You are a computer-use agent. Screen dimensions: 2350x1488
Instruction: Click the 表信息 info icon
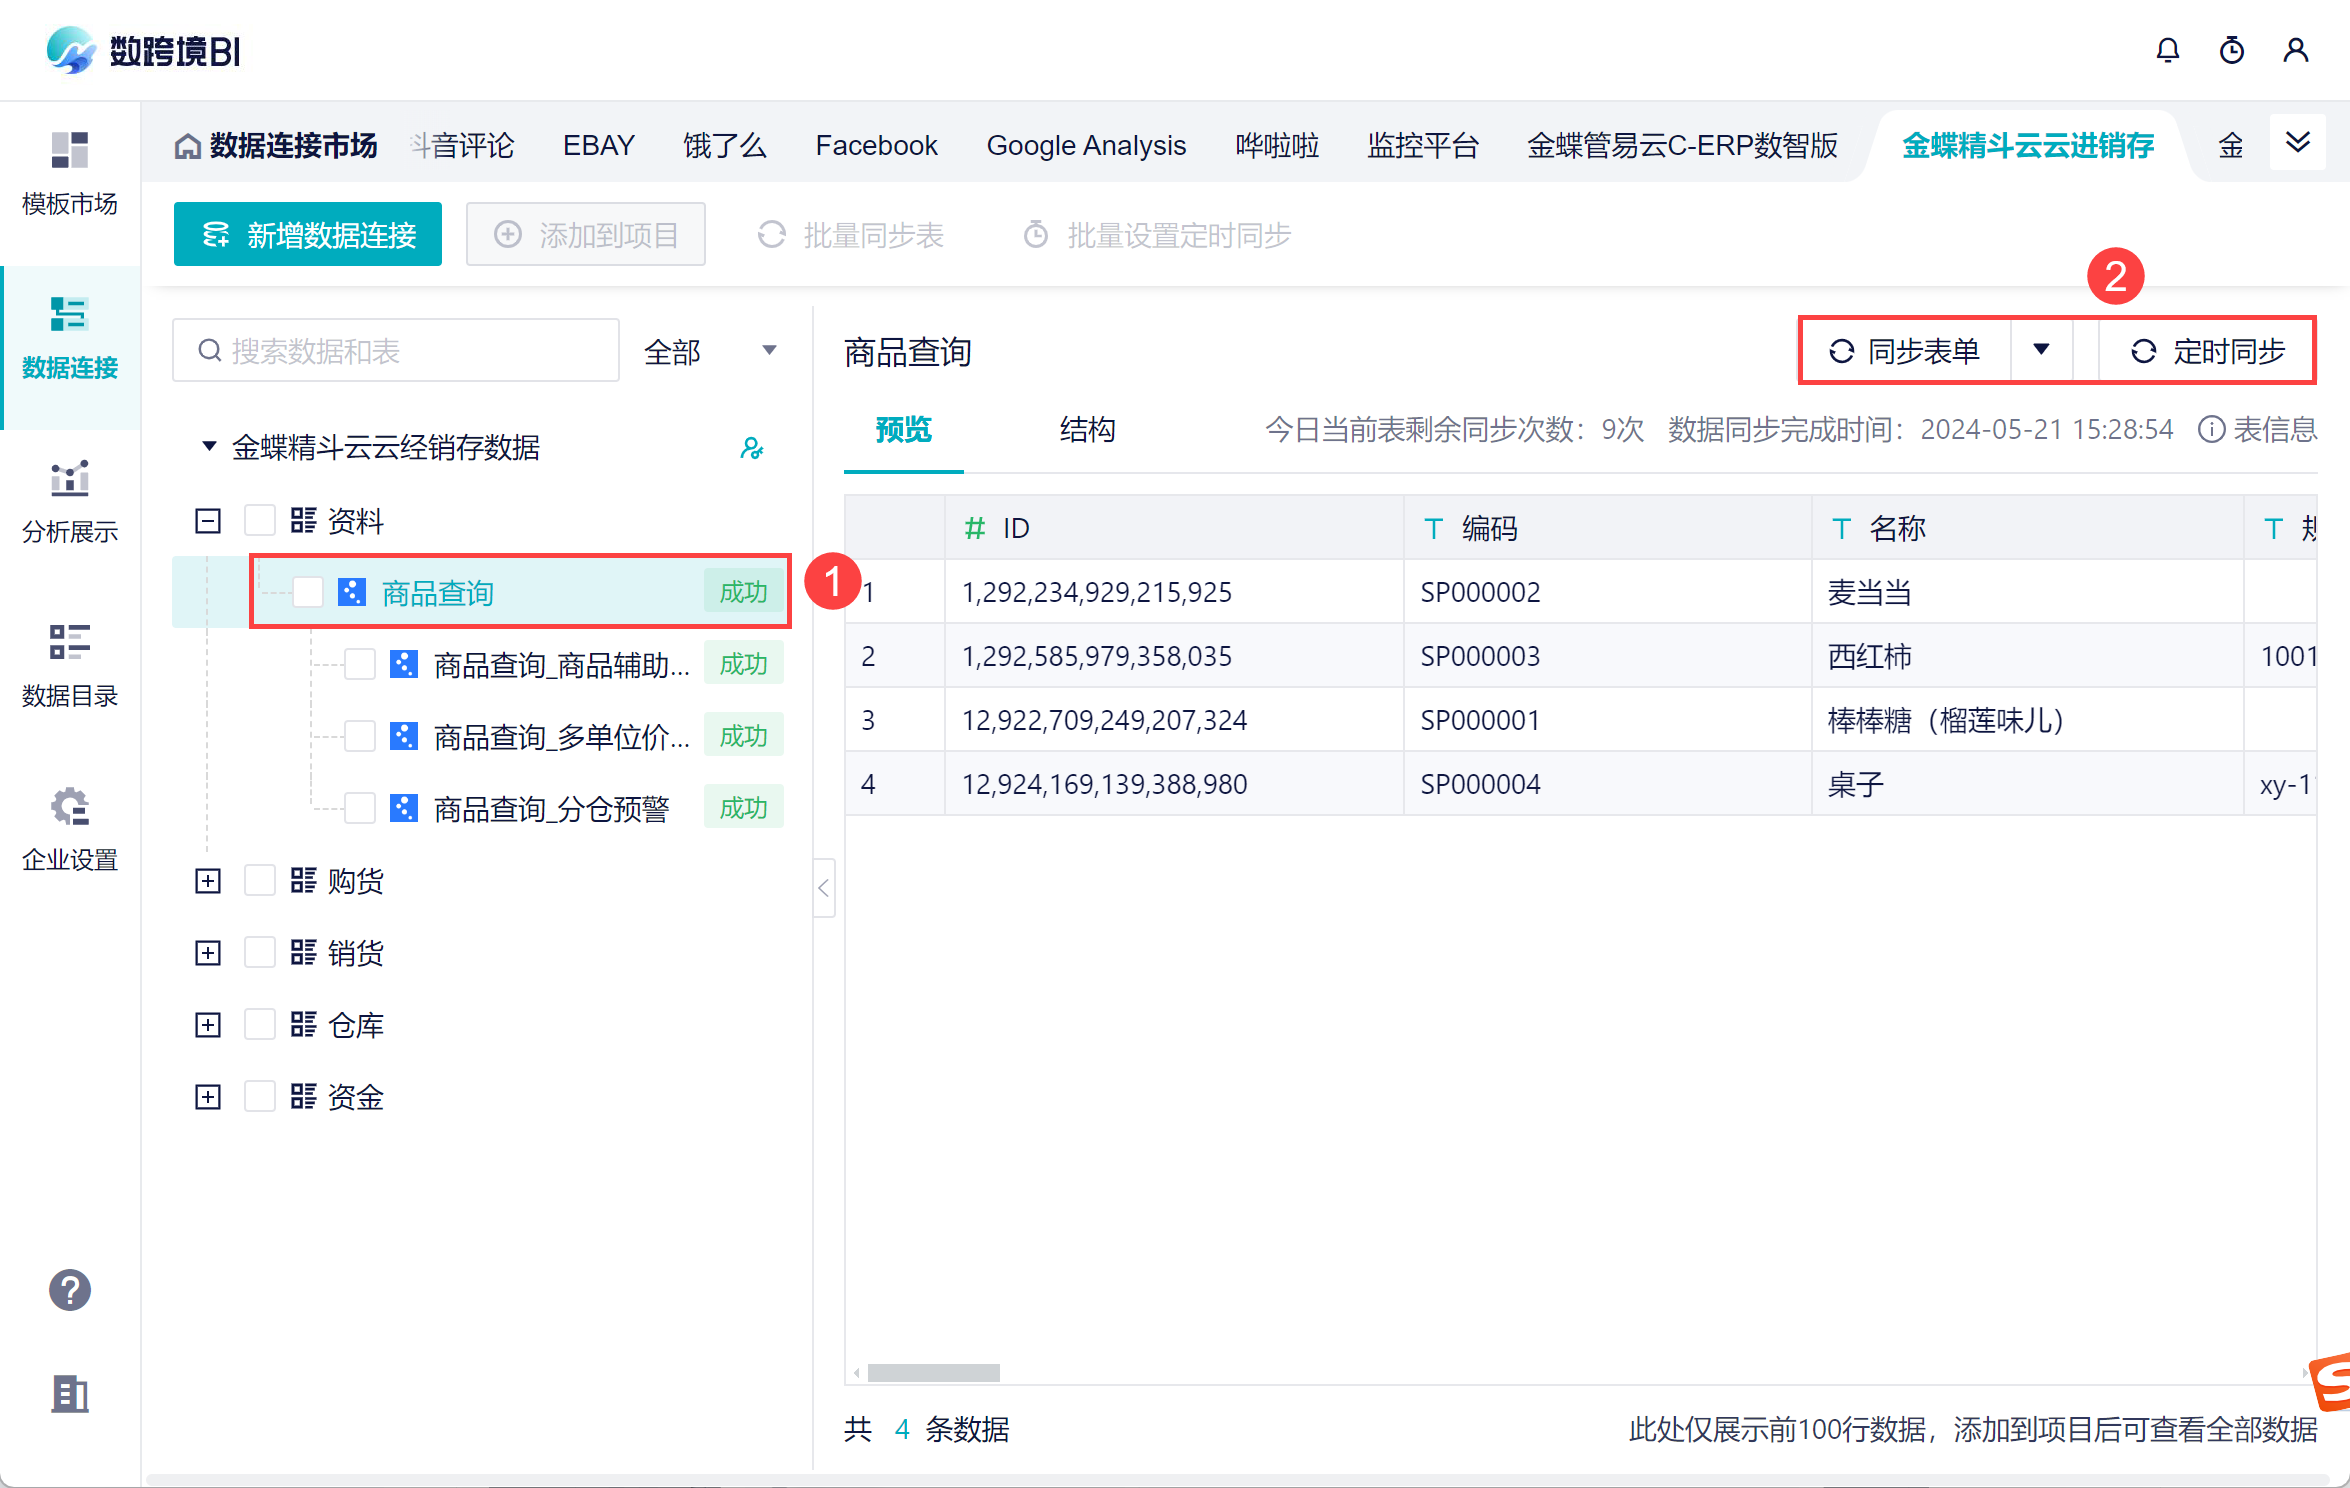tap(2210, 430)
